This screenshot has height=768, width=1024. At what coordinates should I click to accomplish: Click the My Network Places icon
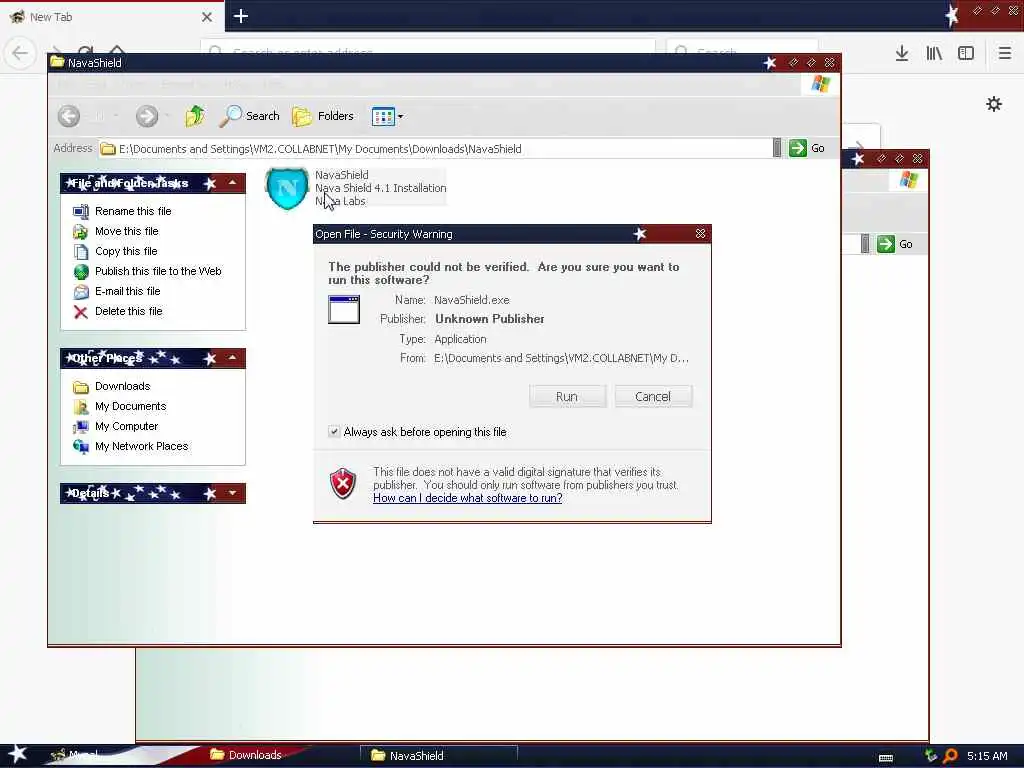pos(81,447)
